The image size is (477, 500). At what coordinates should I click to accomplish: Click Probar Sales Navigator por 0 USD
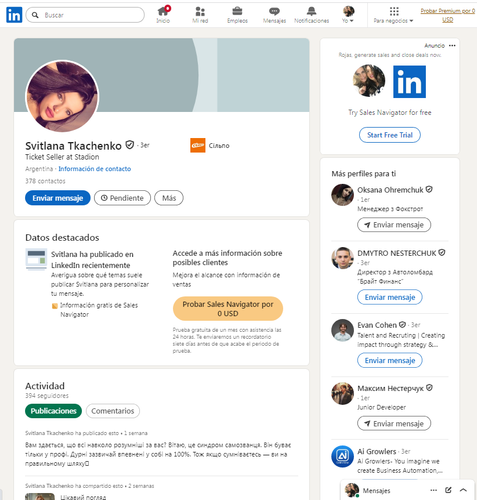[x=228, y=309]
